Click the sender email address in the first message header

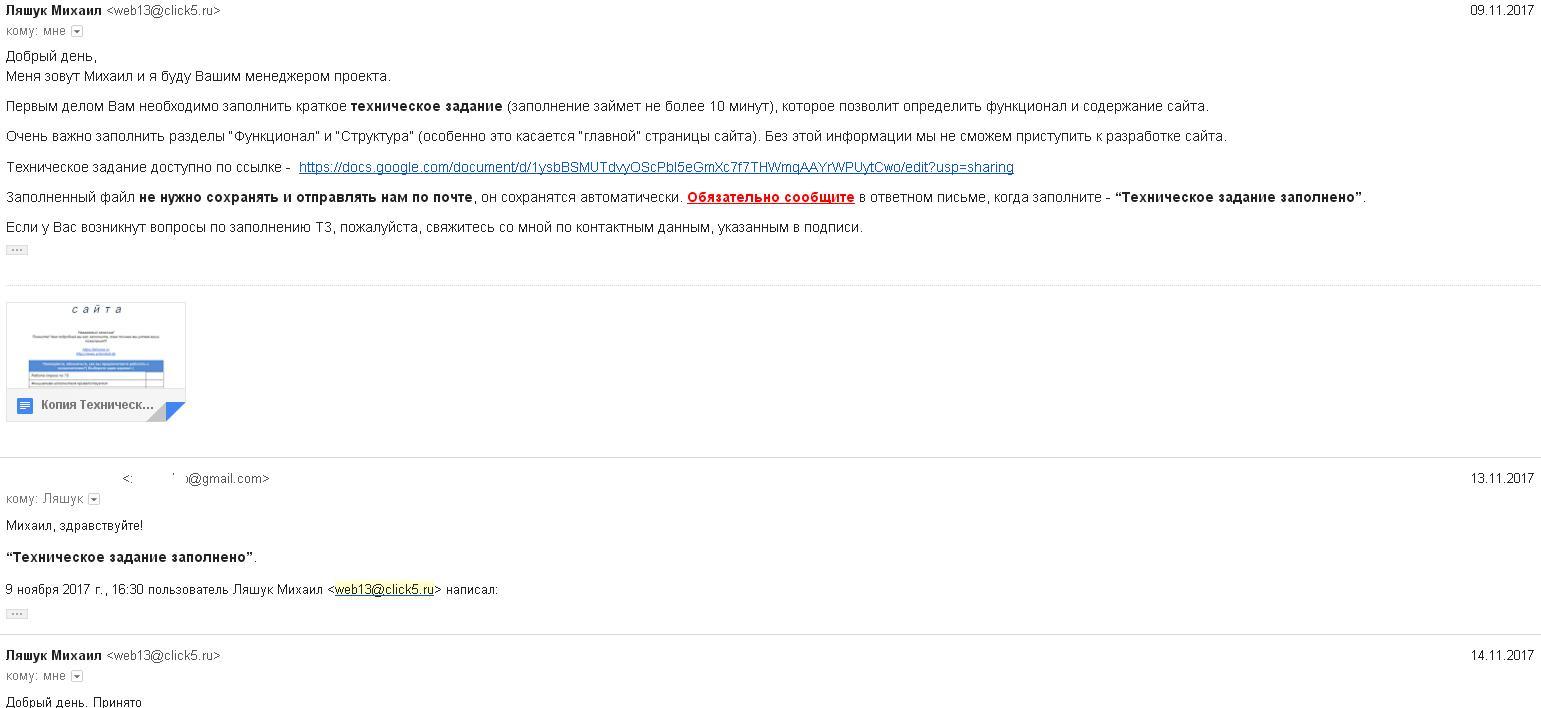tap(163, 10)
